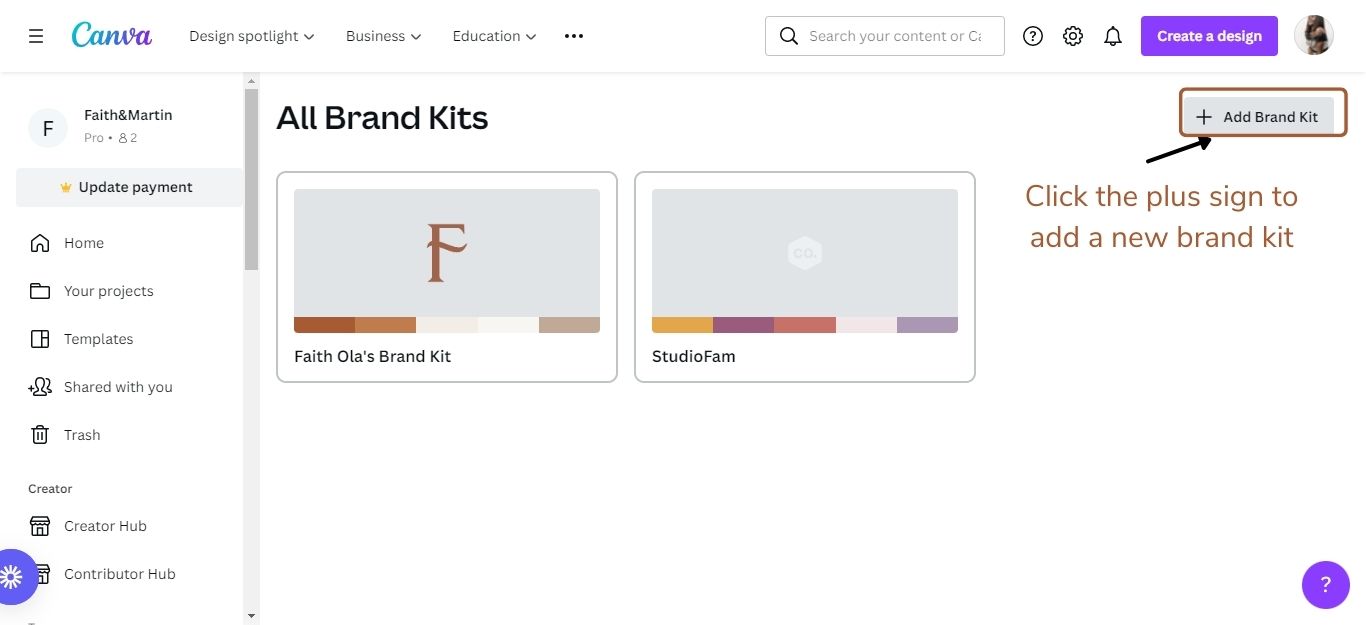This screenshot has width=1366, height=625.
Task: Click the Your projects folder icon
Action: click(40, 291)
